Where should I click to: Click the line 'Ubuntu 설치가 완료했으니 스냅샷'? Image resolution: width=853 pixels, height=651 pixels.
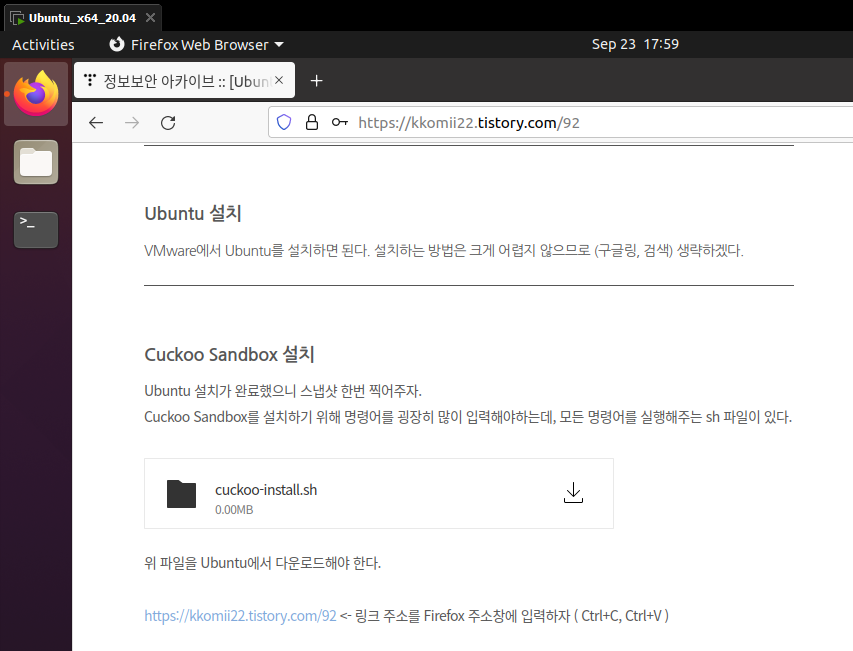[x=283, y=391]
